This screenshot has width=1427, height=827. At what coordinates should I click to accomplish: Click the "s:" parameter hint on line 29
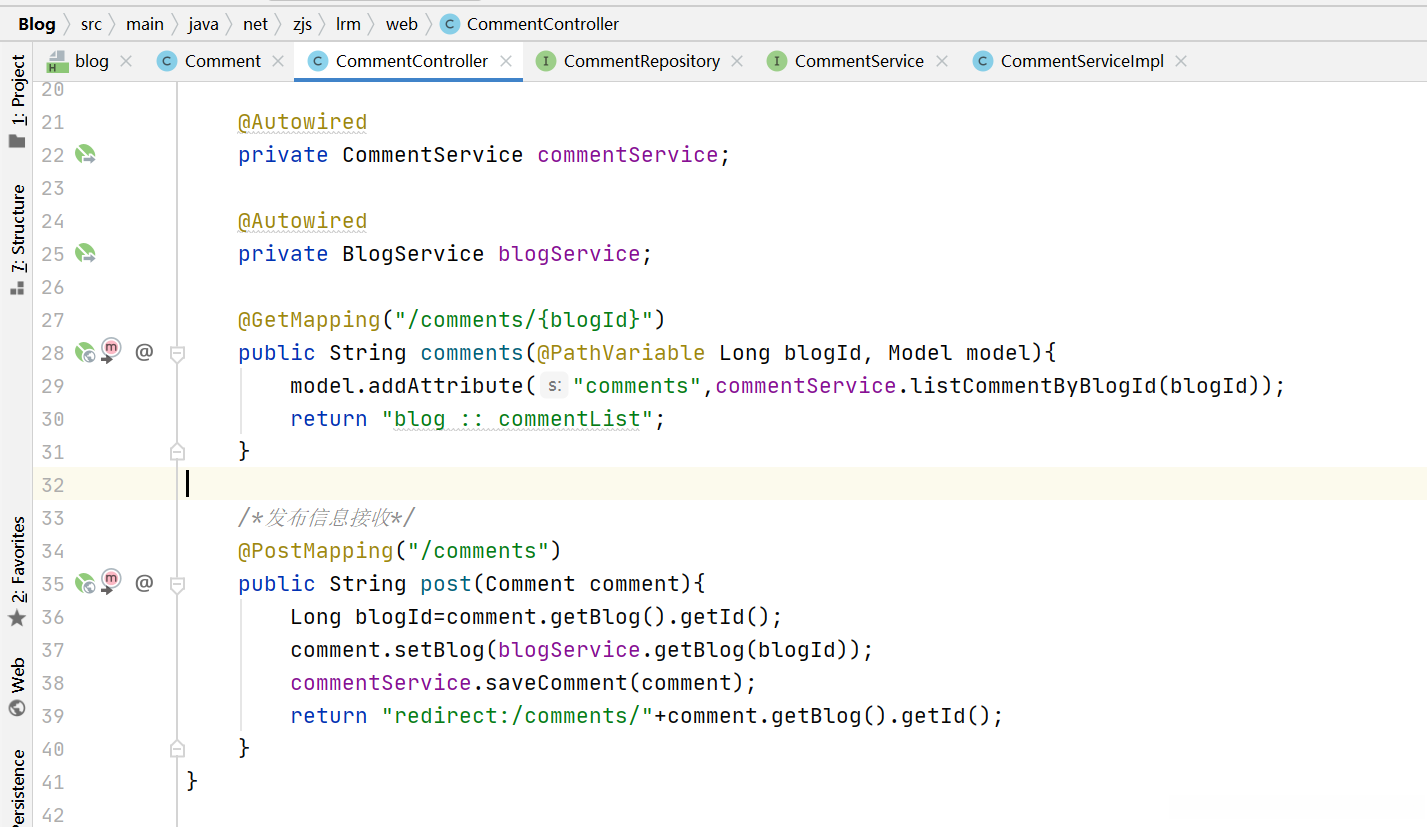(554, 386)
